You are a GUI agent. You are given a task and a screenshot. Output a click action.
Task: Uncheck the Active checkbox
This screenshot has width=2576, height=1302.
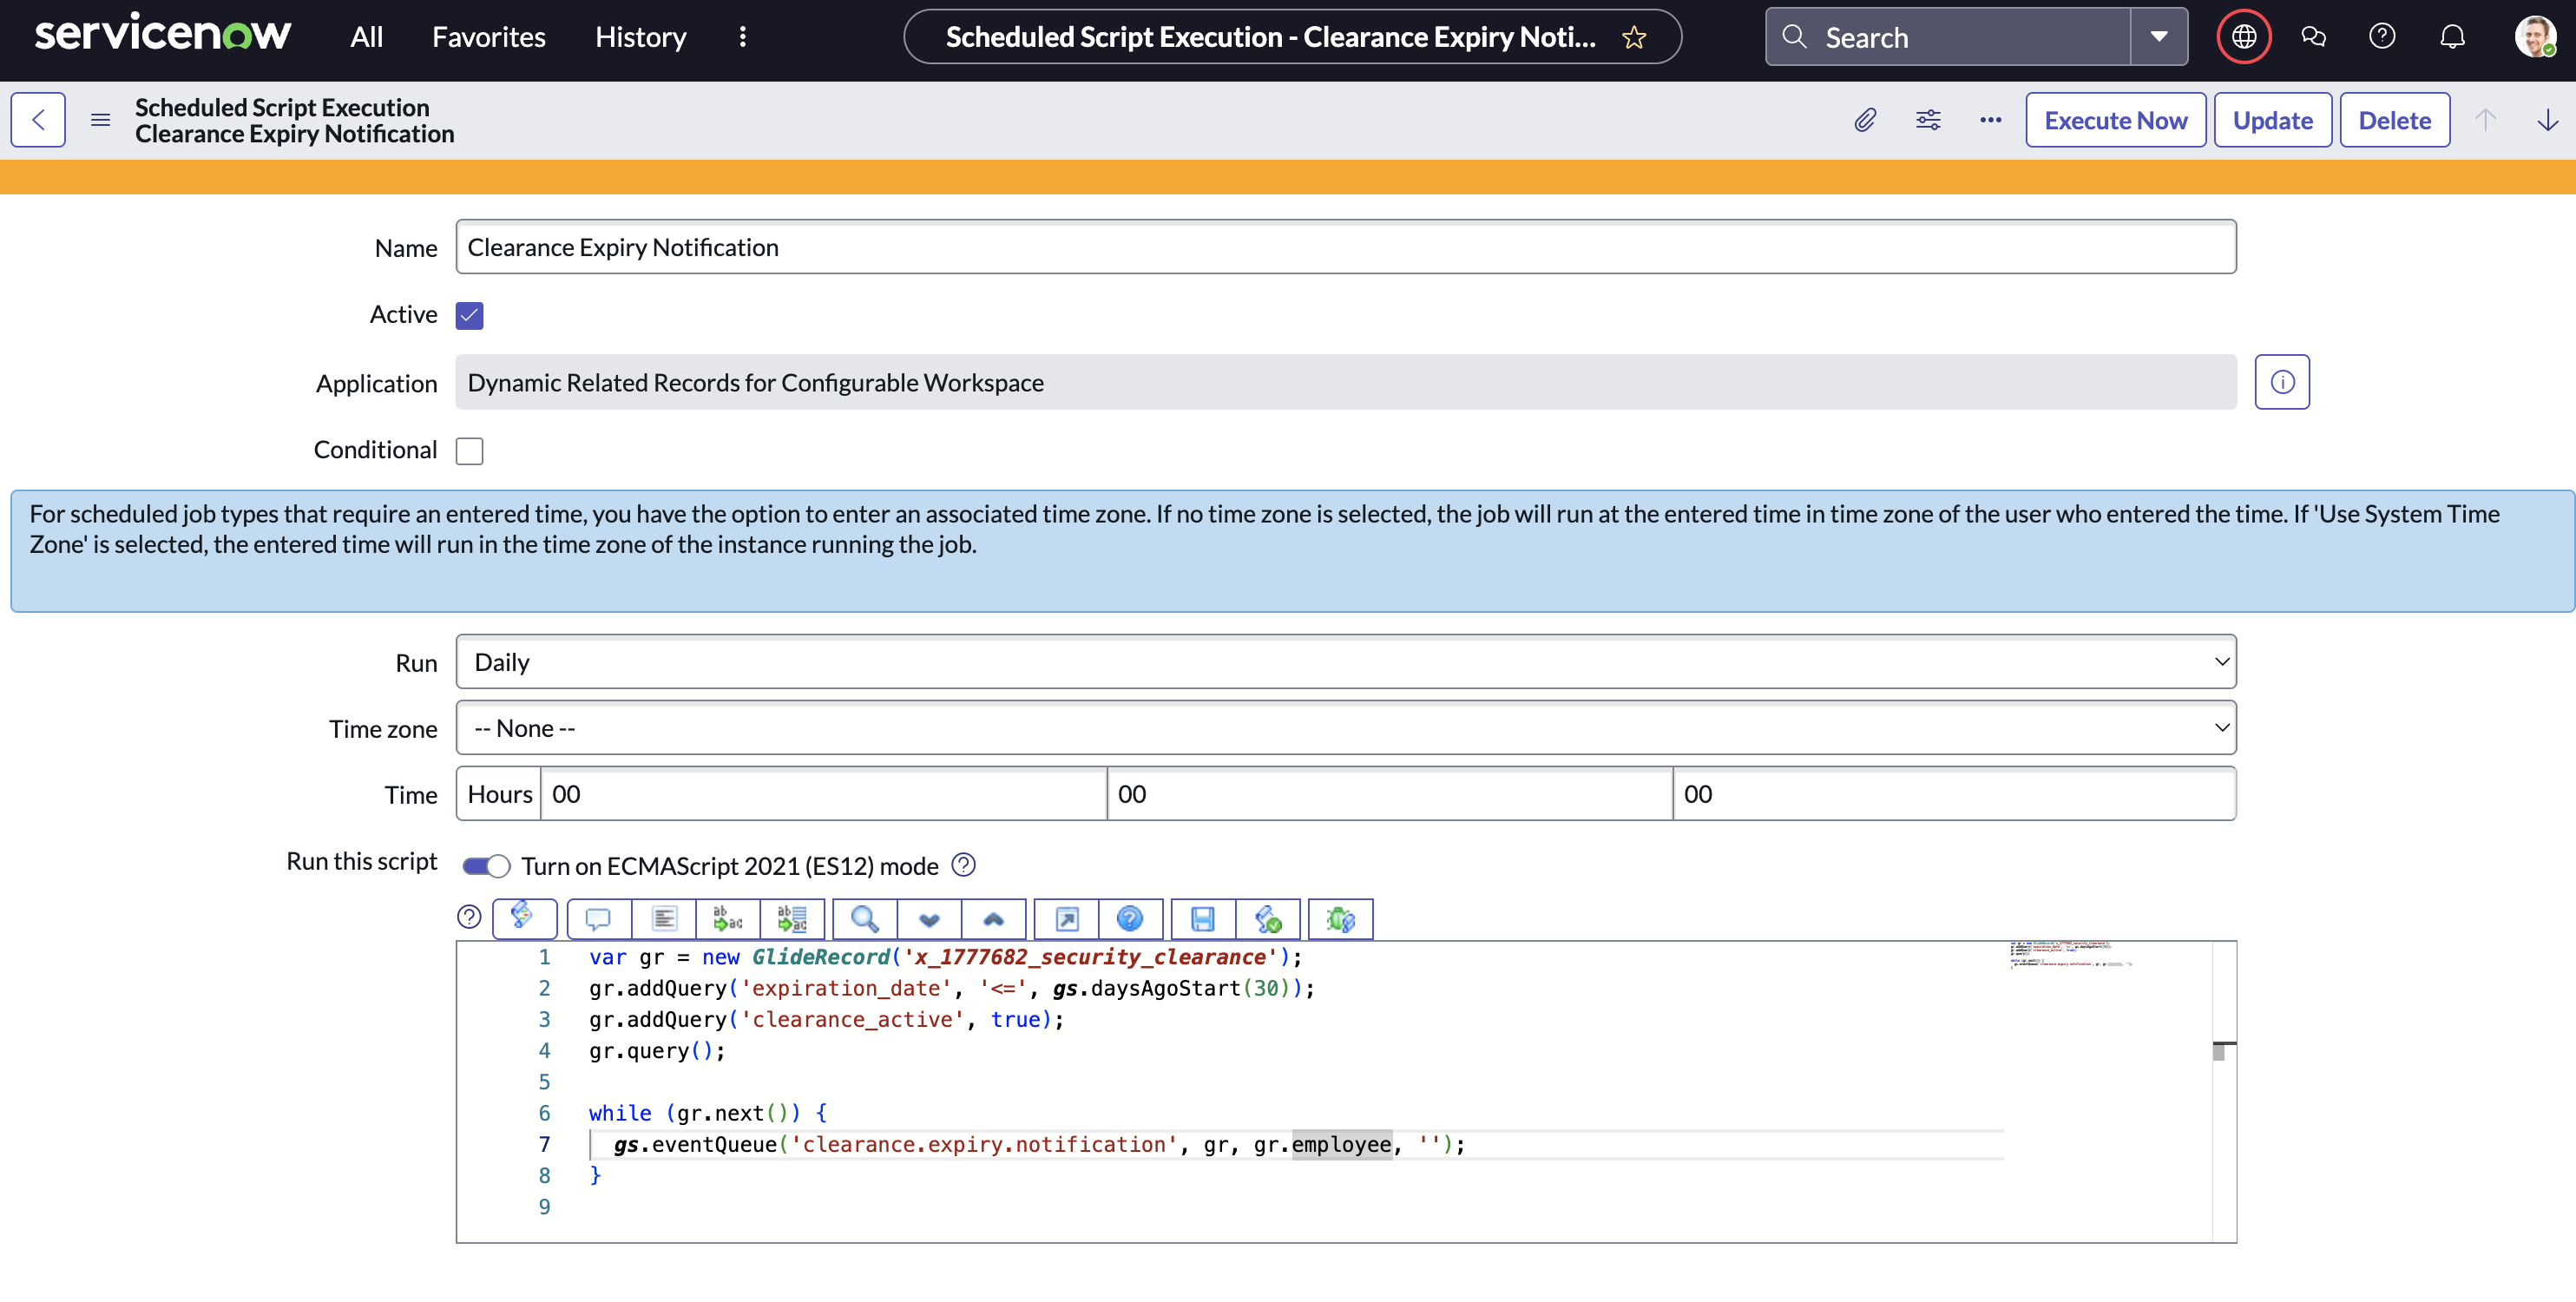[x=469, y=314]
